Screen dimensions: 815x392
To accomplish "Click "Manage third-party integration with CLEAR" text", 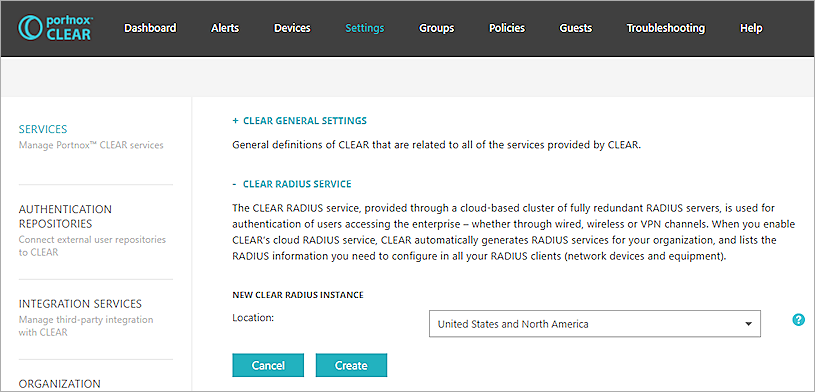I will coord(86,326).
